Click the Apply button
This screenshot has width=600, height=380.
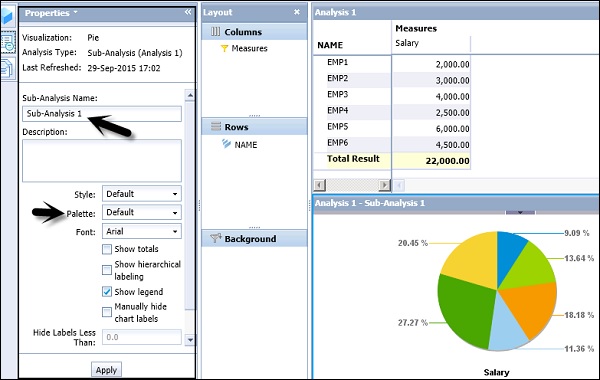pos(106,370)
